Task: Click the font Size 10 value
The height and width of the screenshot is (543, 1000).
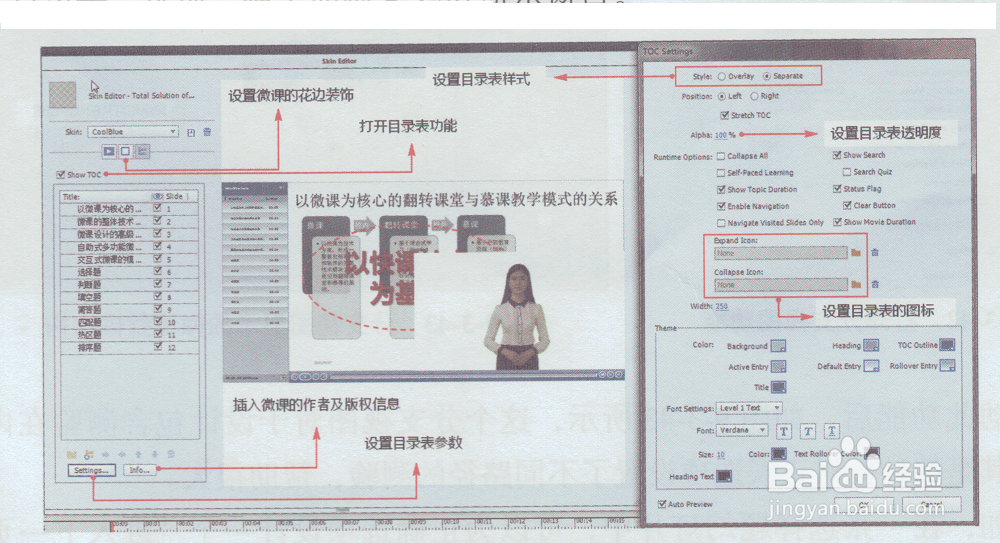Action: coord(721,455)
